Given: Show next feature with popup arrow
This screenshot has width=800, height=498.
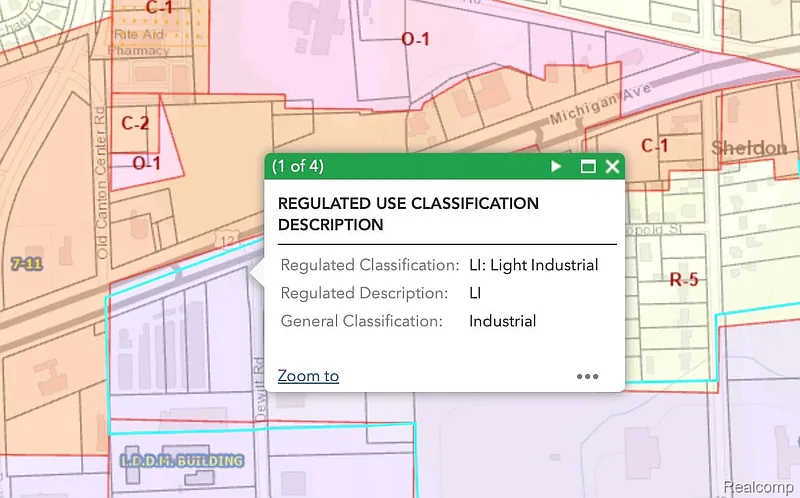Looking at the screenshot, I should point(557,166).
